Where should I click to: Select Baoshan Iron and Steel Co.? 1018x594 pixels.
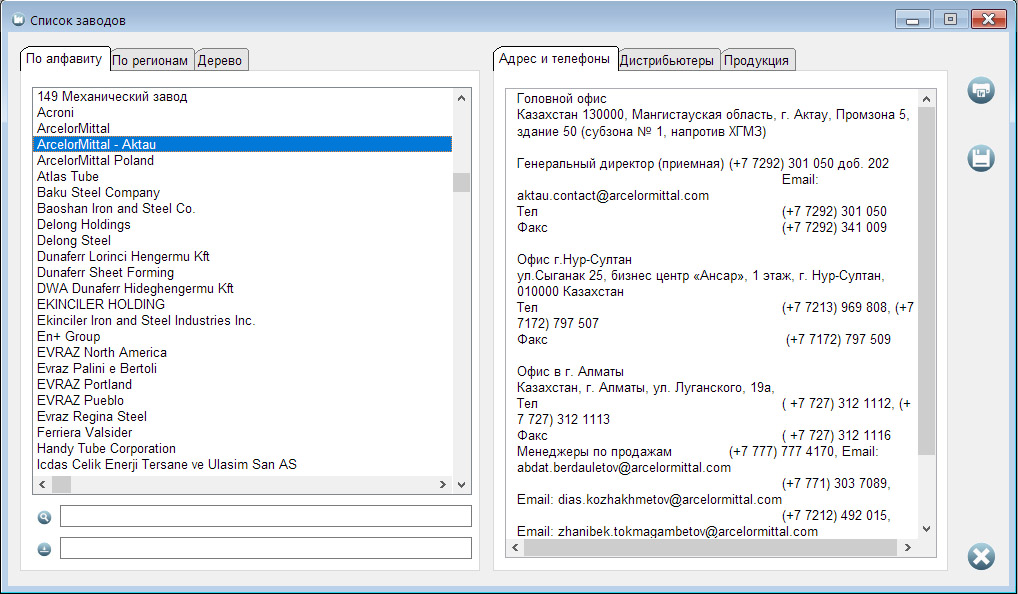242,208
